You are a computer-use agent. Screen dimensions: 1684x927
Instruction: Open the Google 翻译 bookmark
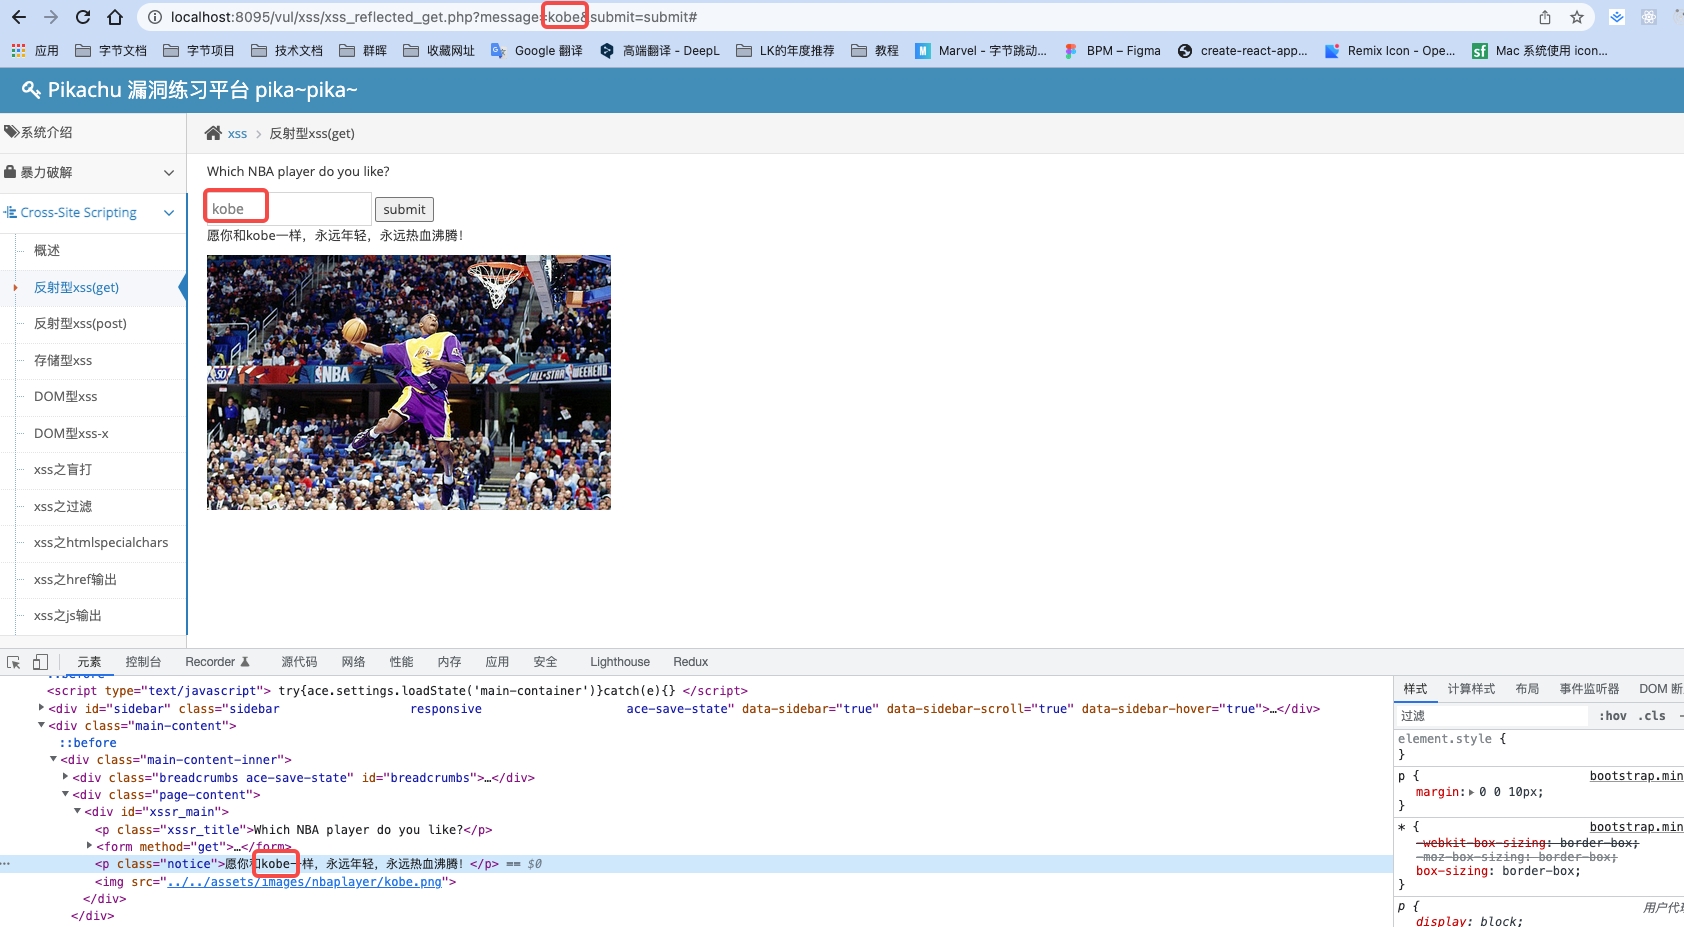[x=537, y=50]
